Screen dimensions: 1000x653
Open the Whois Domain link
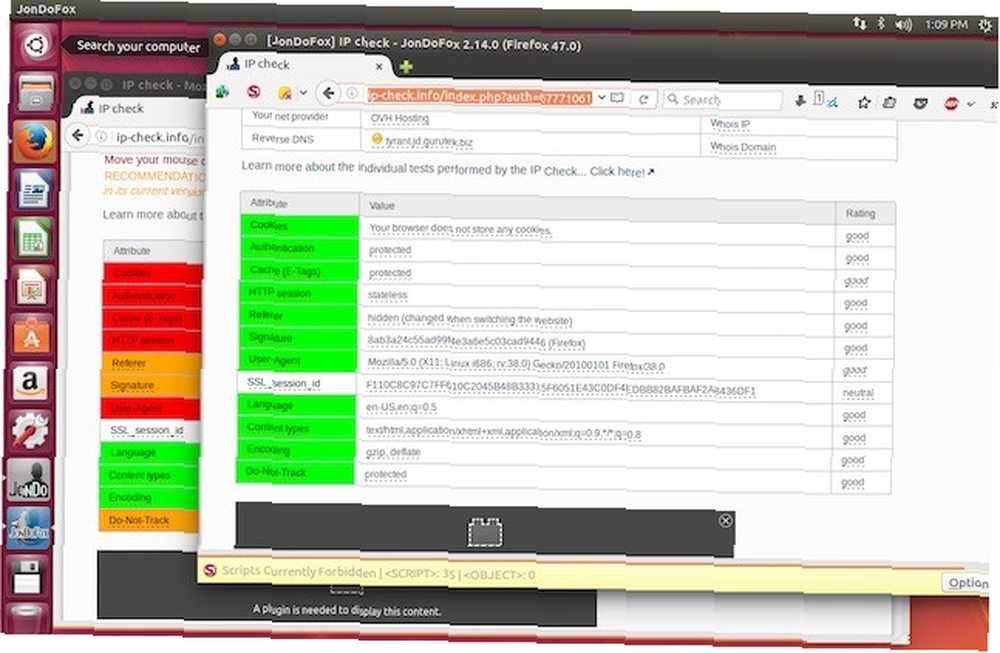pos(743,147)
